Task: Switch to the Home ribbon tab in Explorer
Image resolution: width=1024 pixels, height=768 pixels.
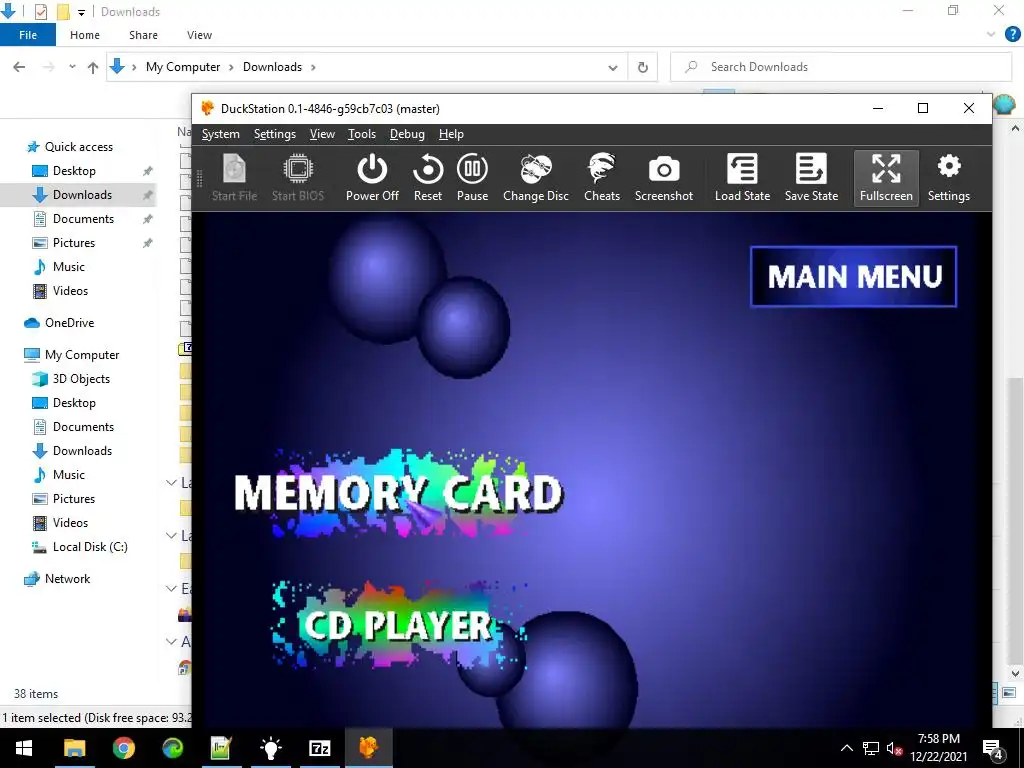Action: pos(85,35)
